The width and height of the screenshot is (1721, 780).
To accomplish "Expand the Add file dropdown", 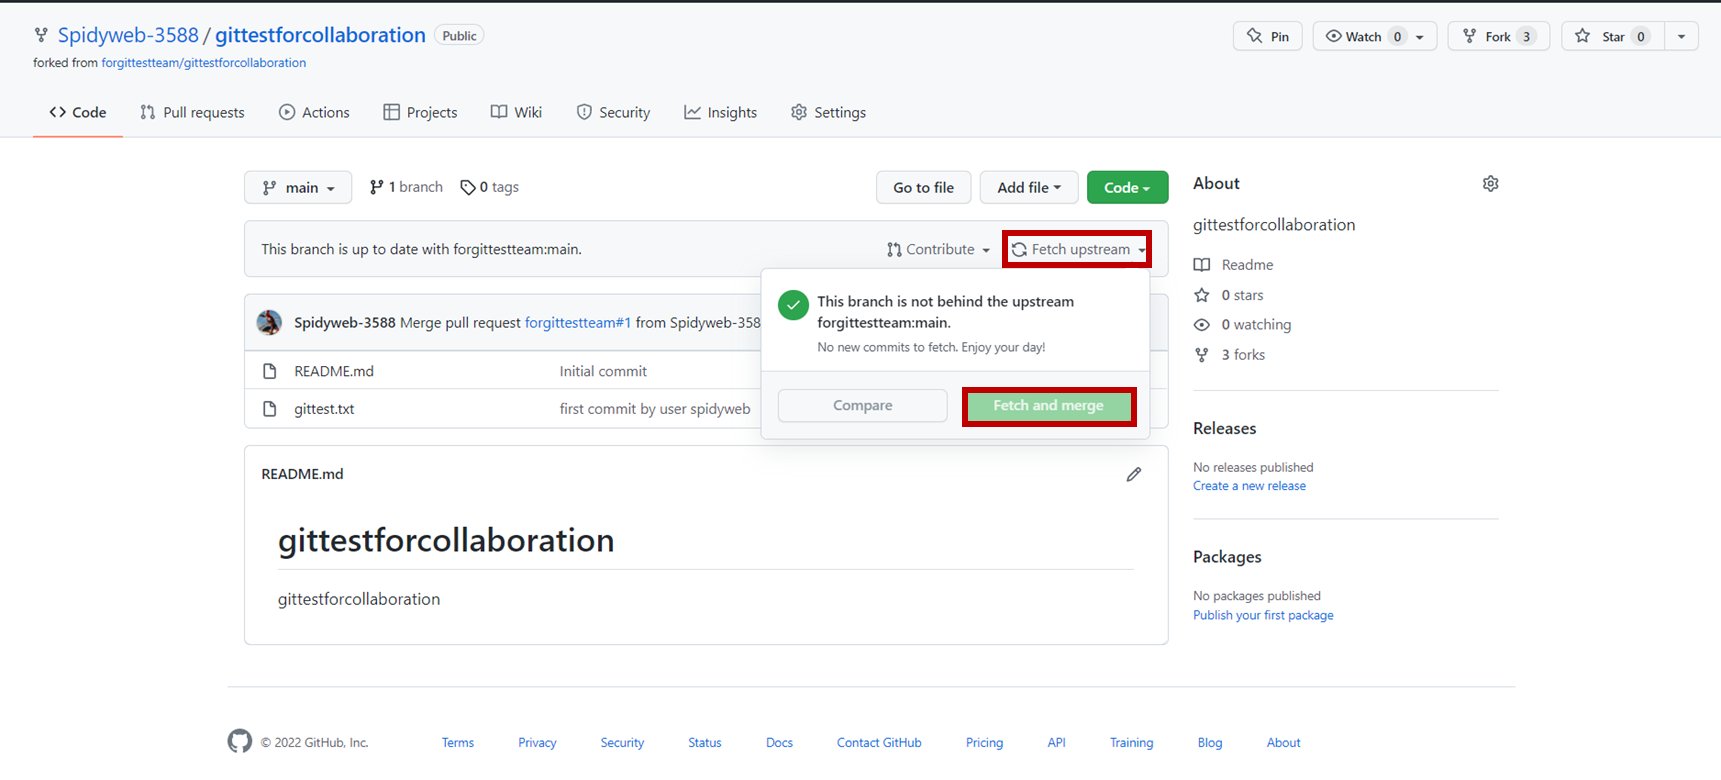I will click(x=1029, y=188).
